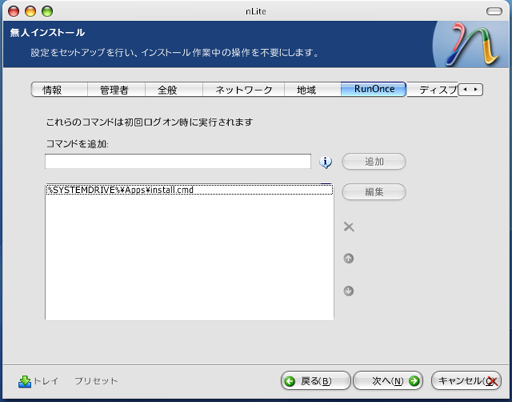Open the 管理者 tab
The image size is (512, 402).
tap(116, 90)
